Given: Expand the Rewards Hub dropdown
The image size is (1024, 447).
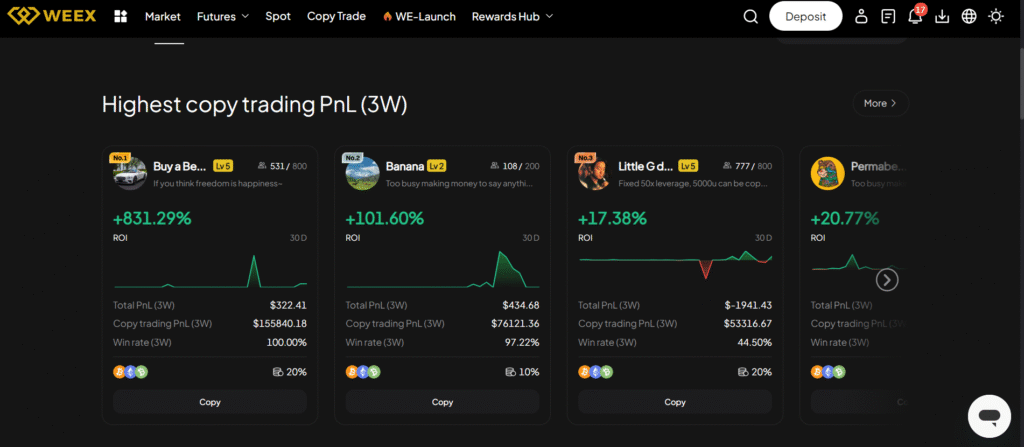Looking at the screenshot, I should point(512,16).
